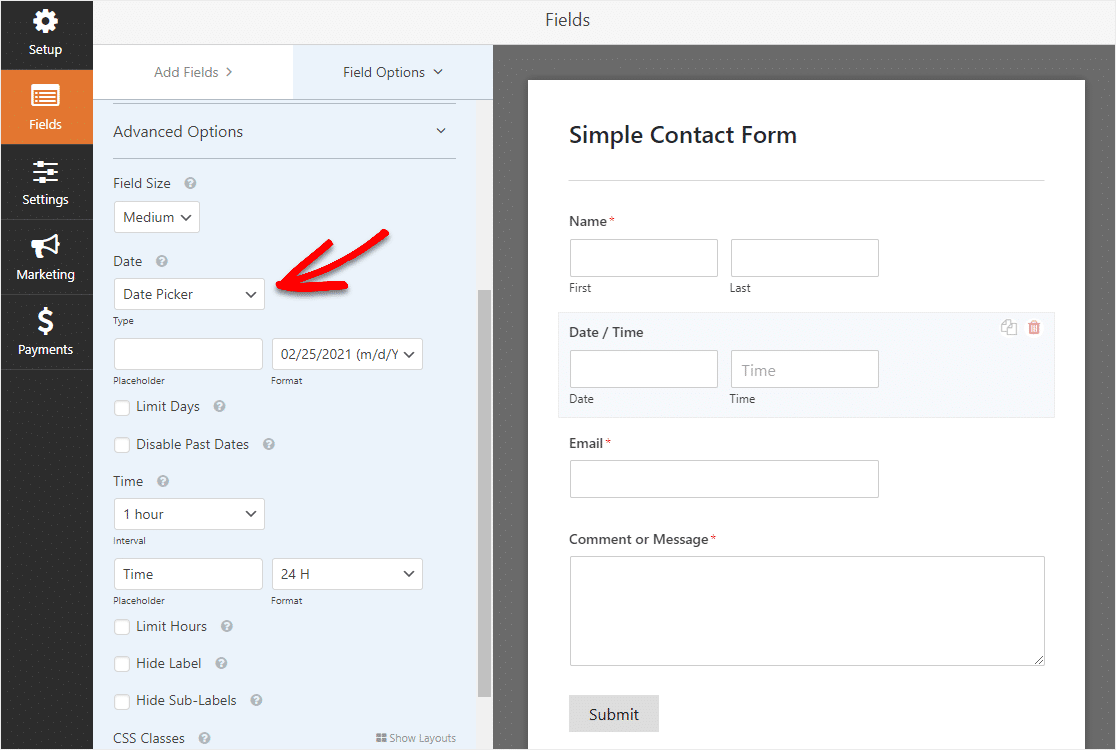This screenshot has height=750, width=1116.
Task: Open the time Interval dropdown
Action: (x=189, y=514)
